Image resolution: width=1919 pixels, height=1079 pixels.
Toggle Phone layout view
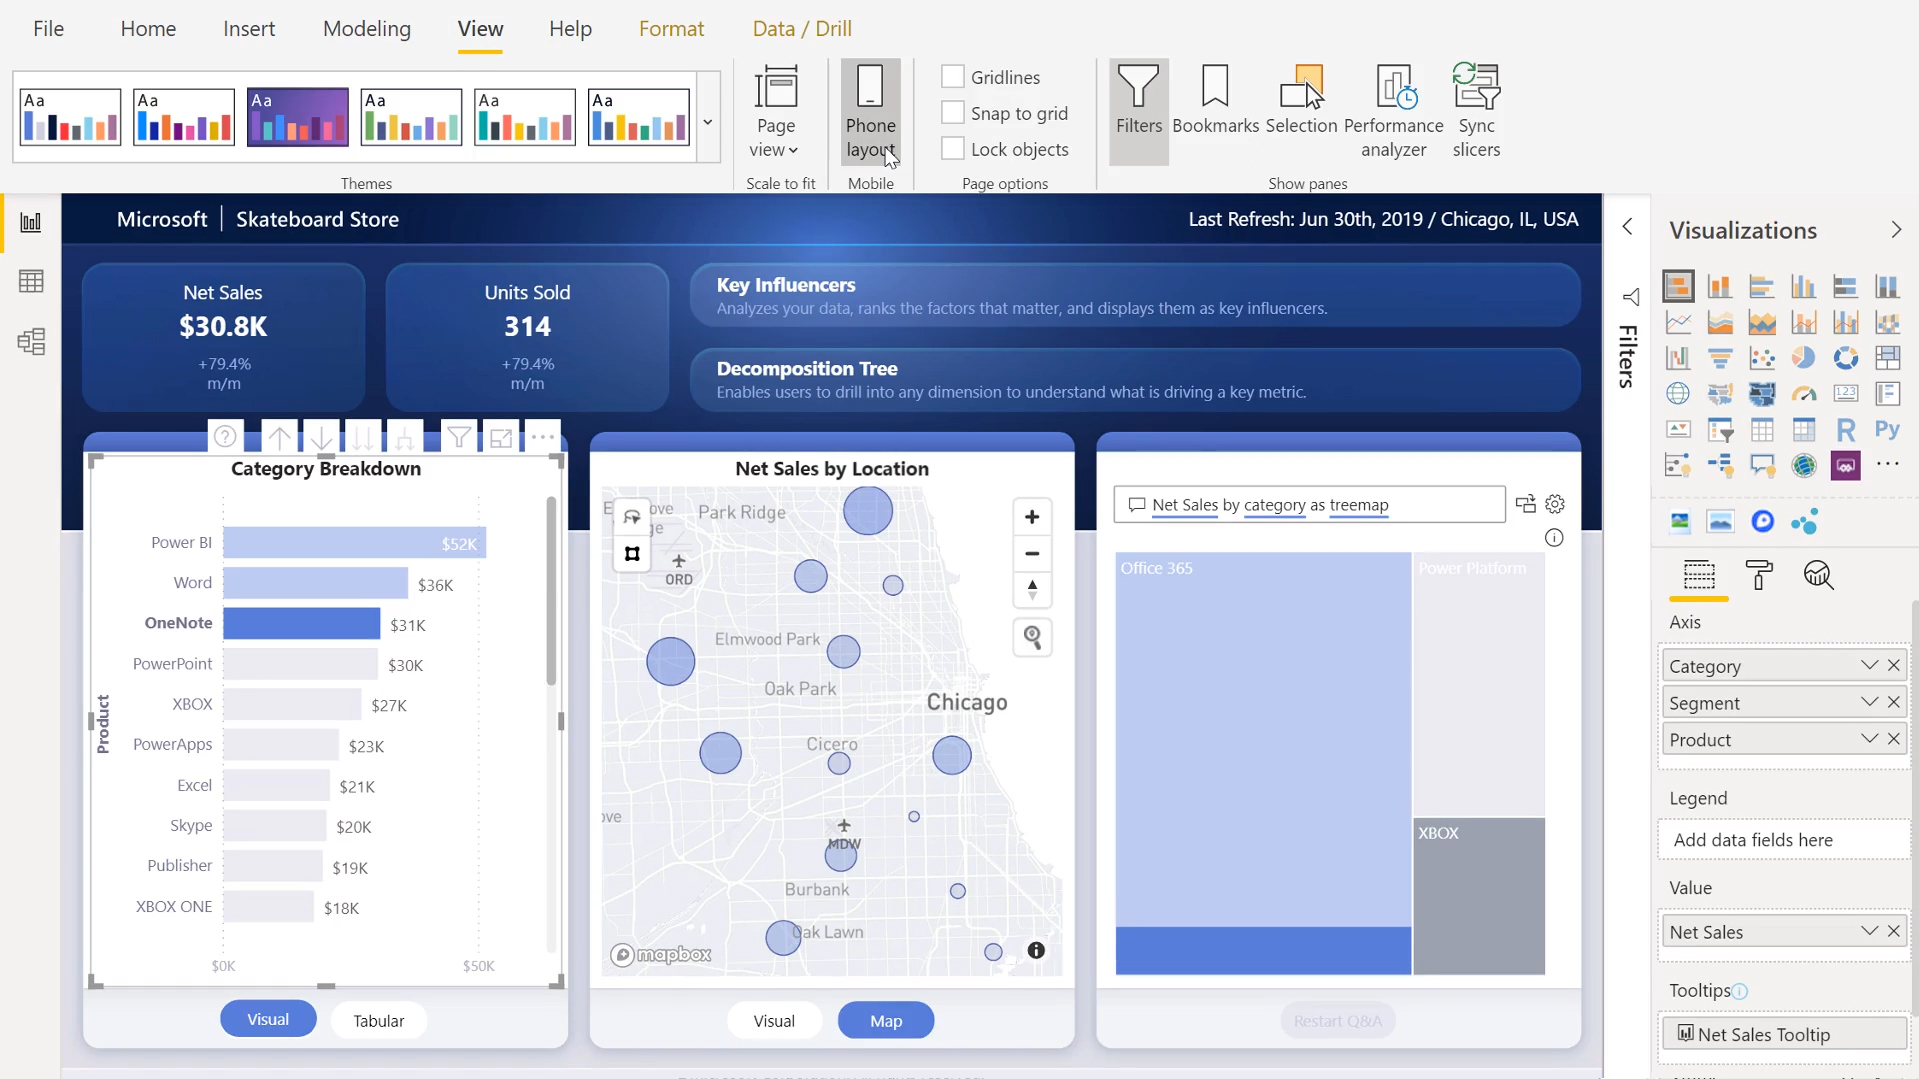pos(870,111)
